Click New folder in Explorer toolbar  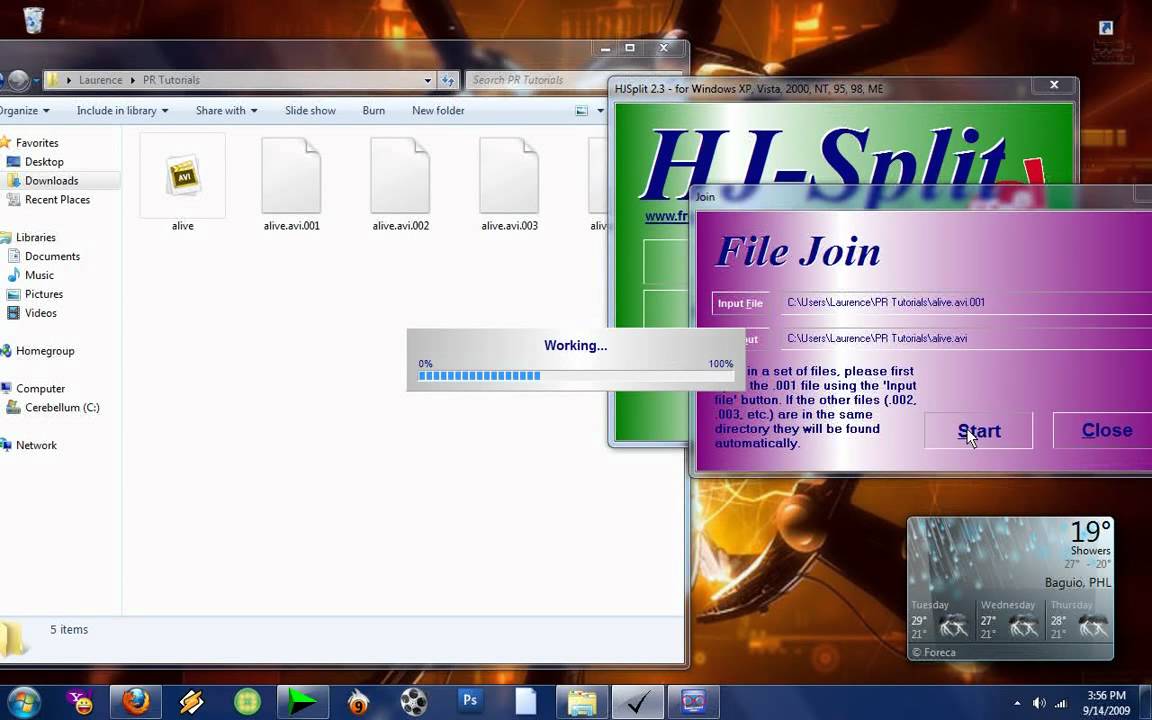click(x=438, y=111)
